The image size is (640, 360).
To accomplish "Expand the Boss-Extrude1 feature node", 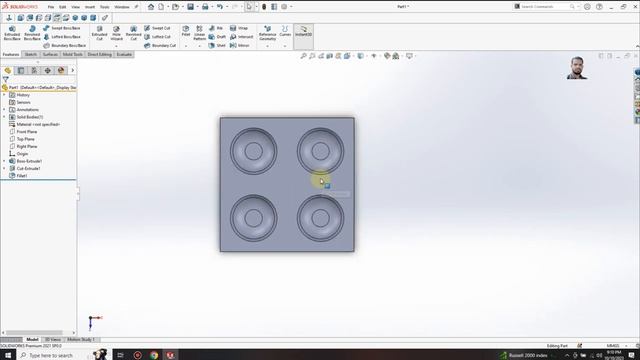I will [x=4, y=161].
